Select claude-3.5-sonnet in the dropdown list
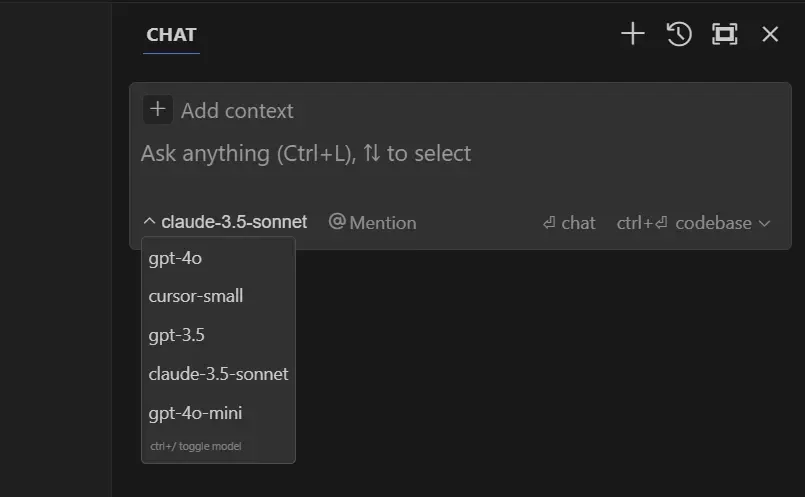Image resolution: width=805 pixels, height=497 pixels. 218,374
